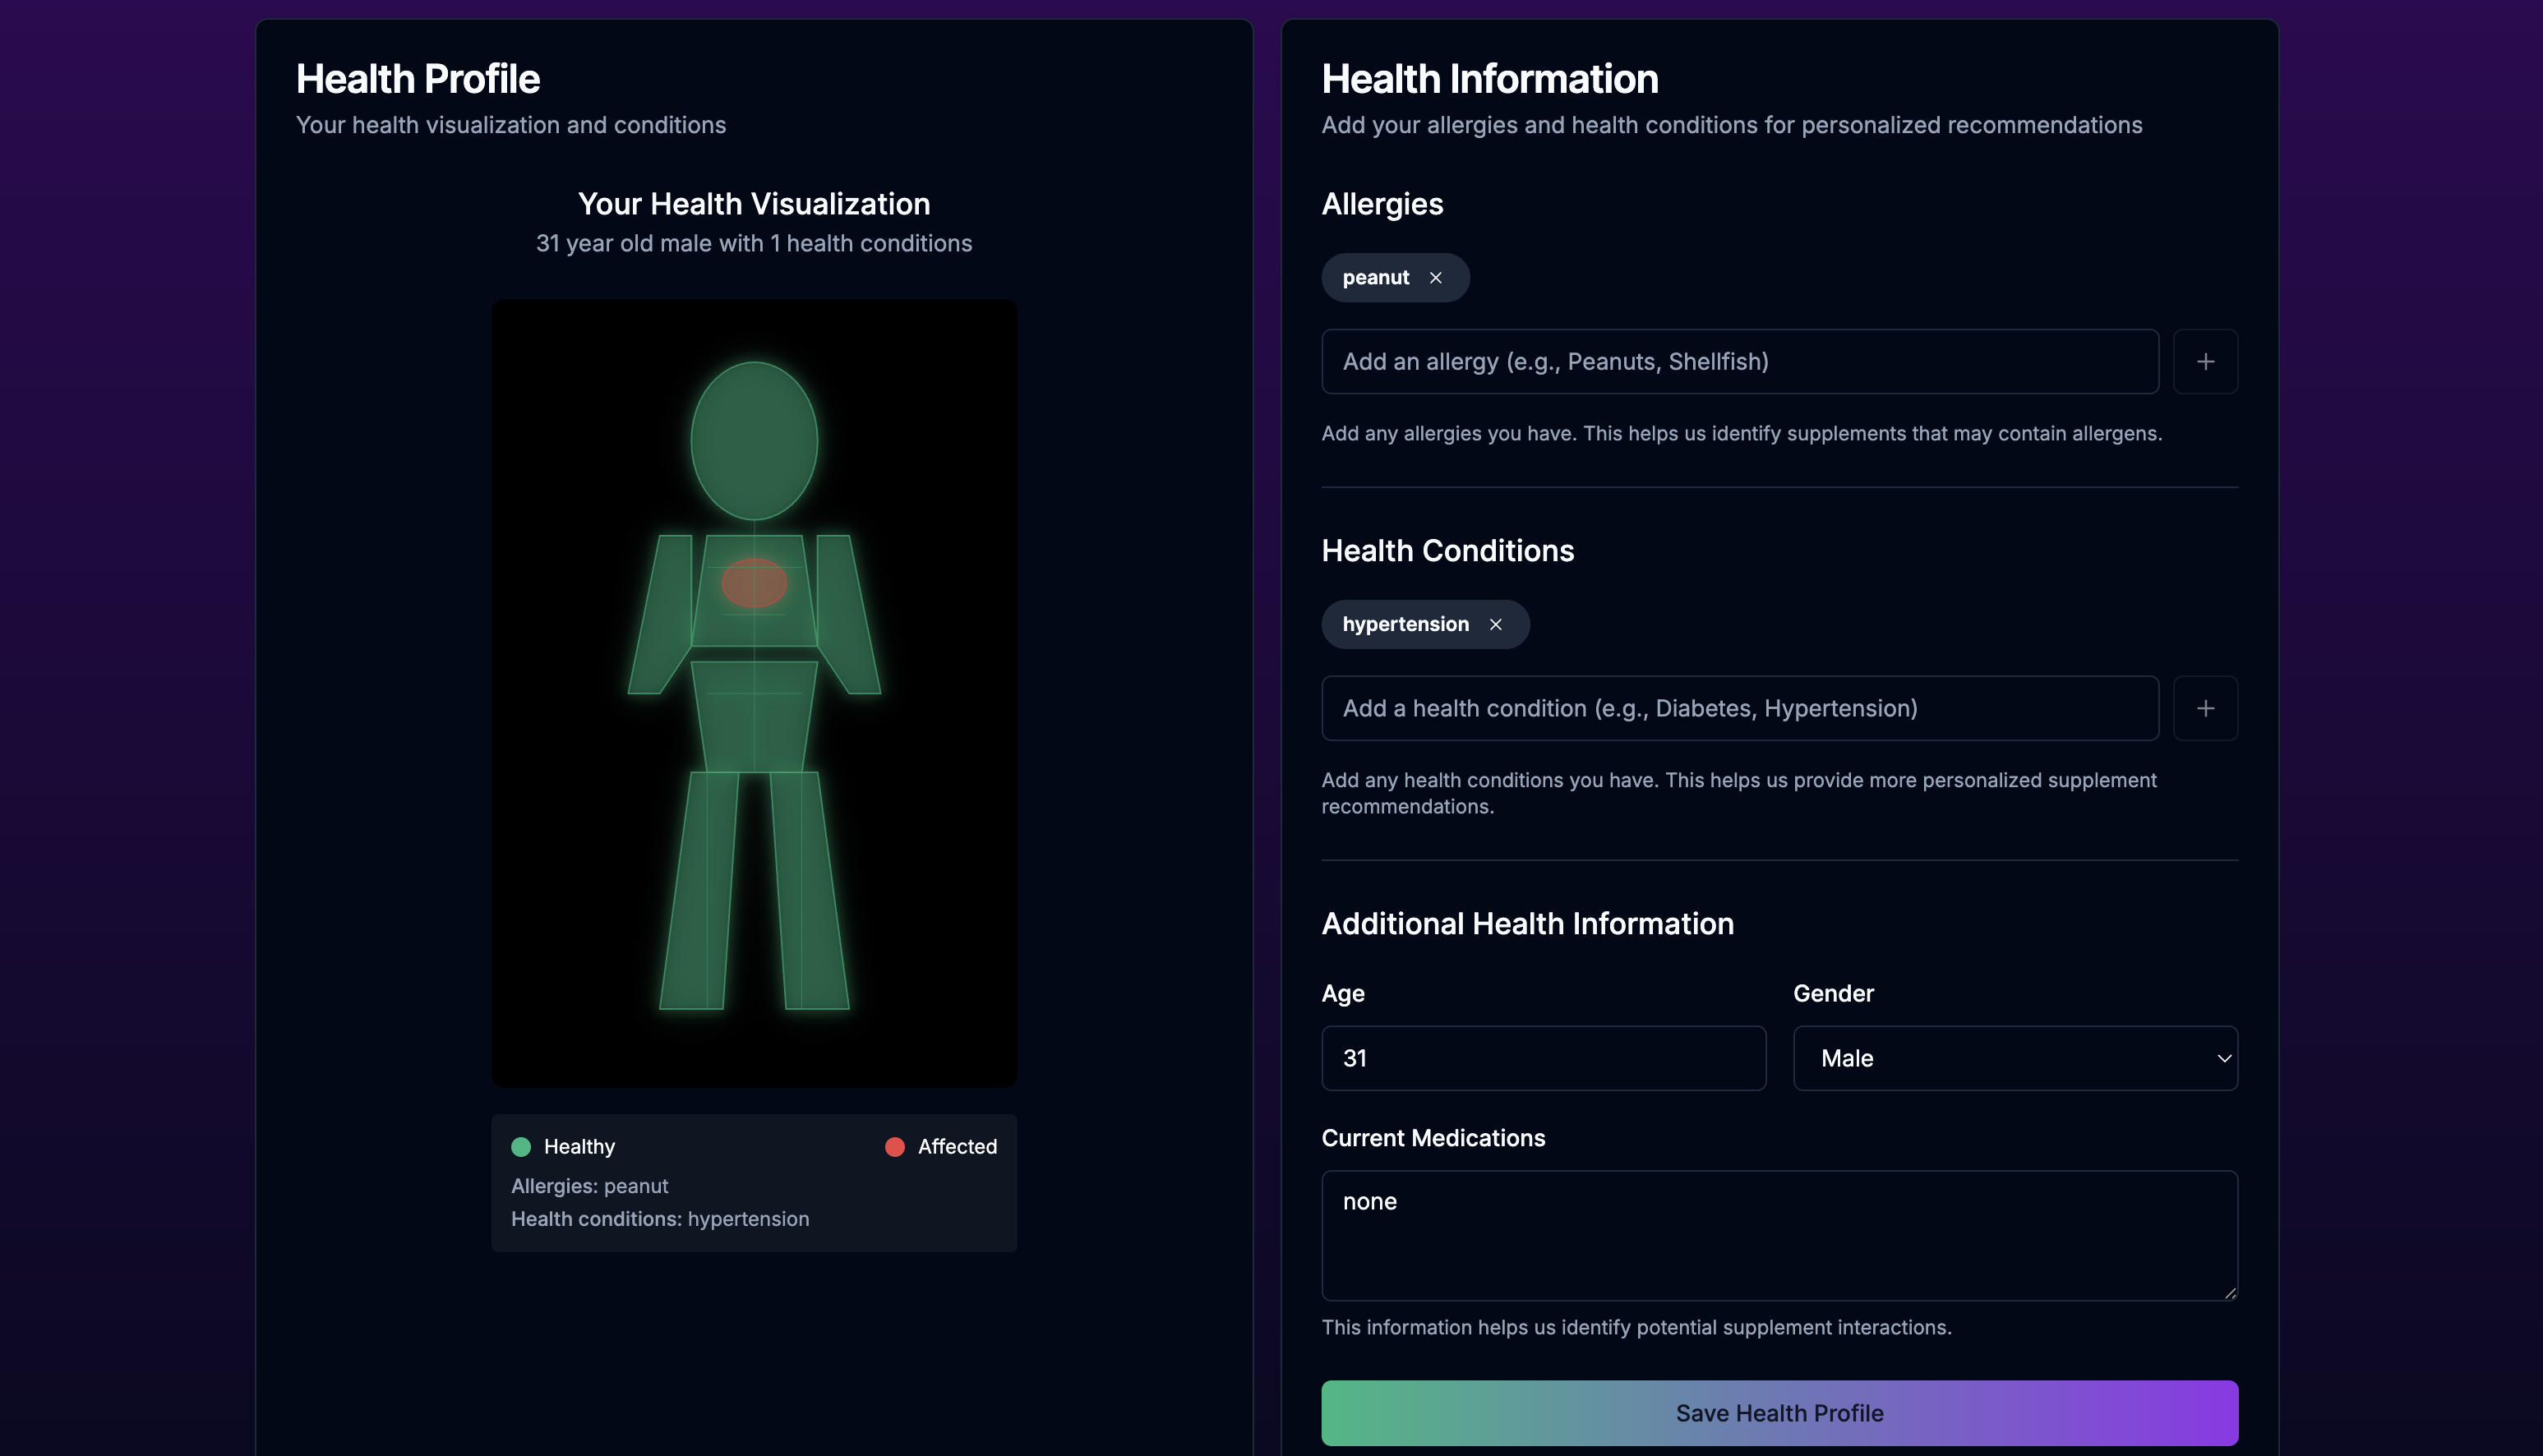This screenshot has height=1456, width=2543.
Task: Remove the hypertension condition tag
Action: click(1495, 625)
